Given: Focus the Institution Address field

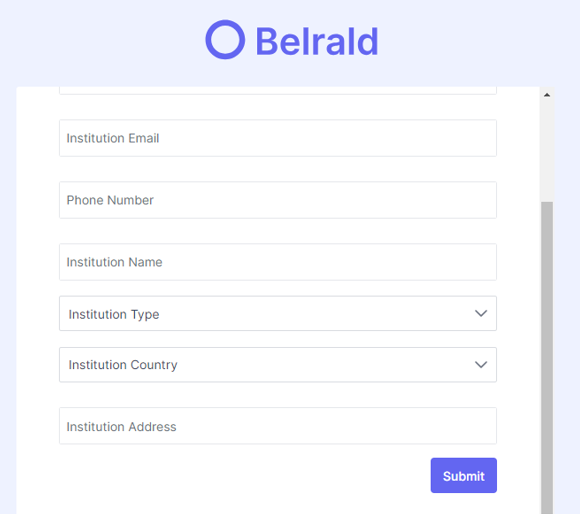Looking at the screenshot, I should point(278,426).
